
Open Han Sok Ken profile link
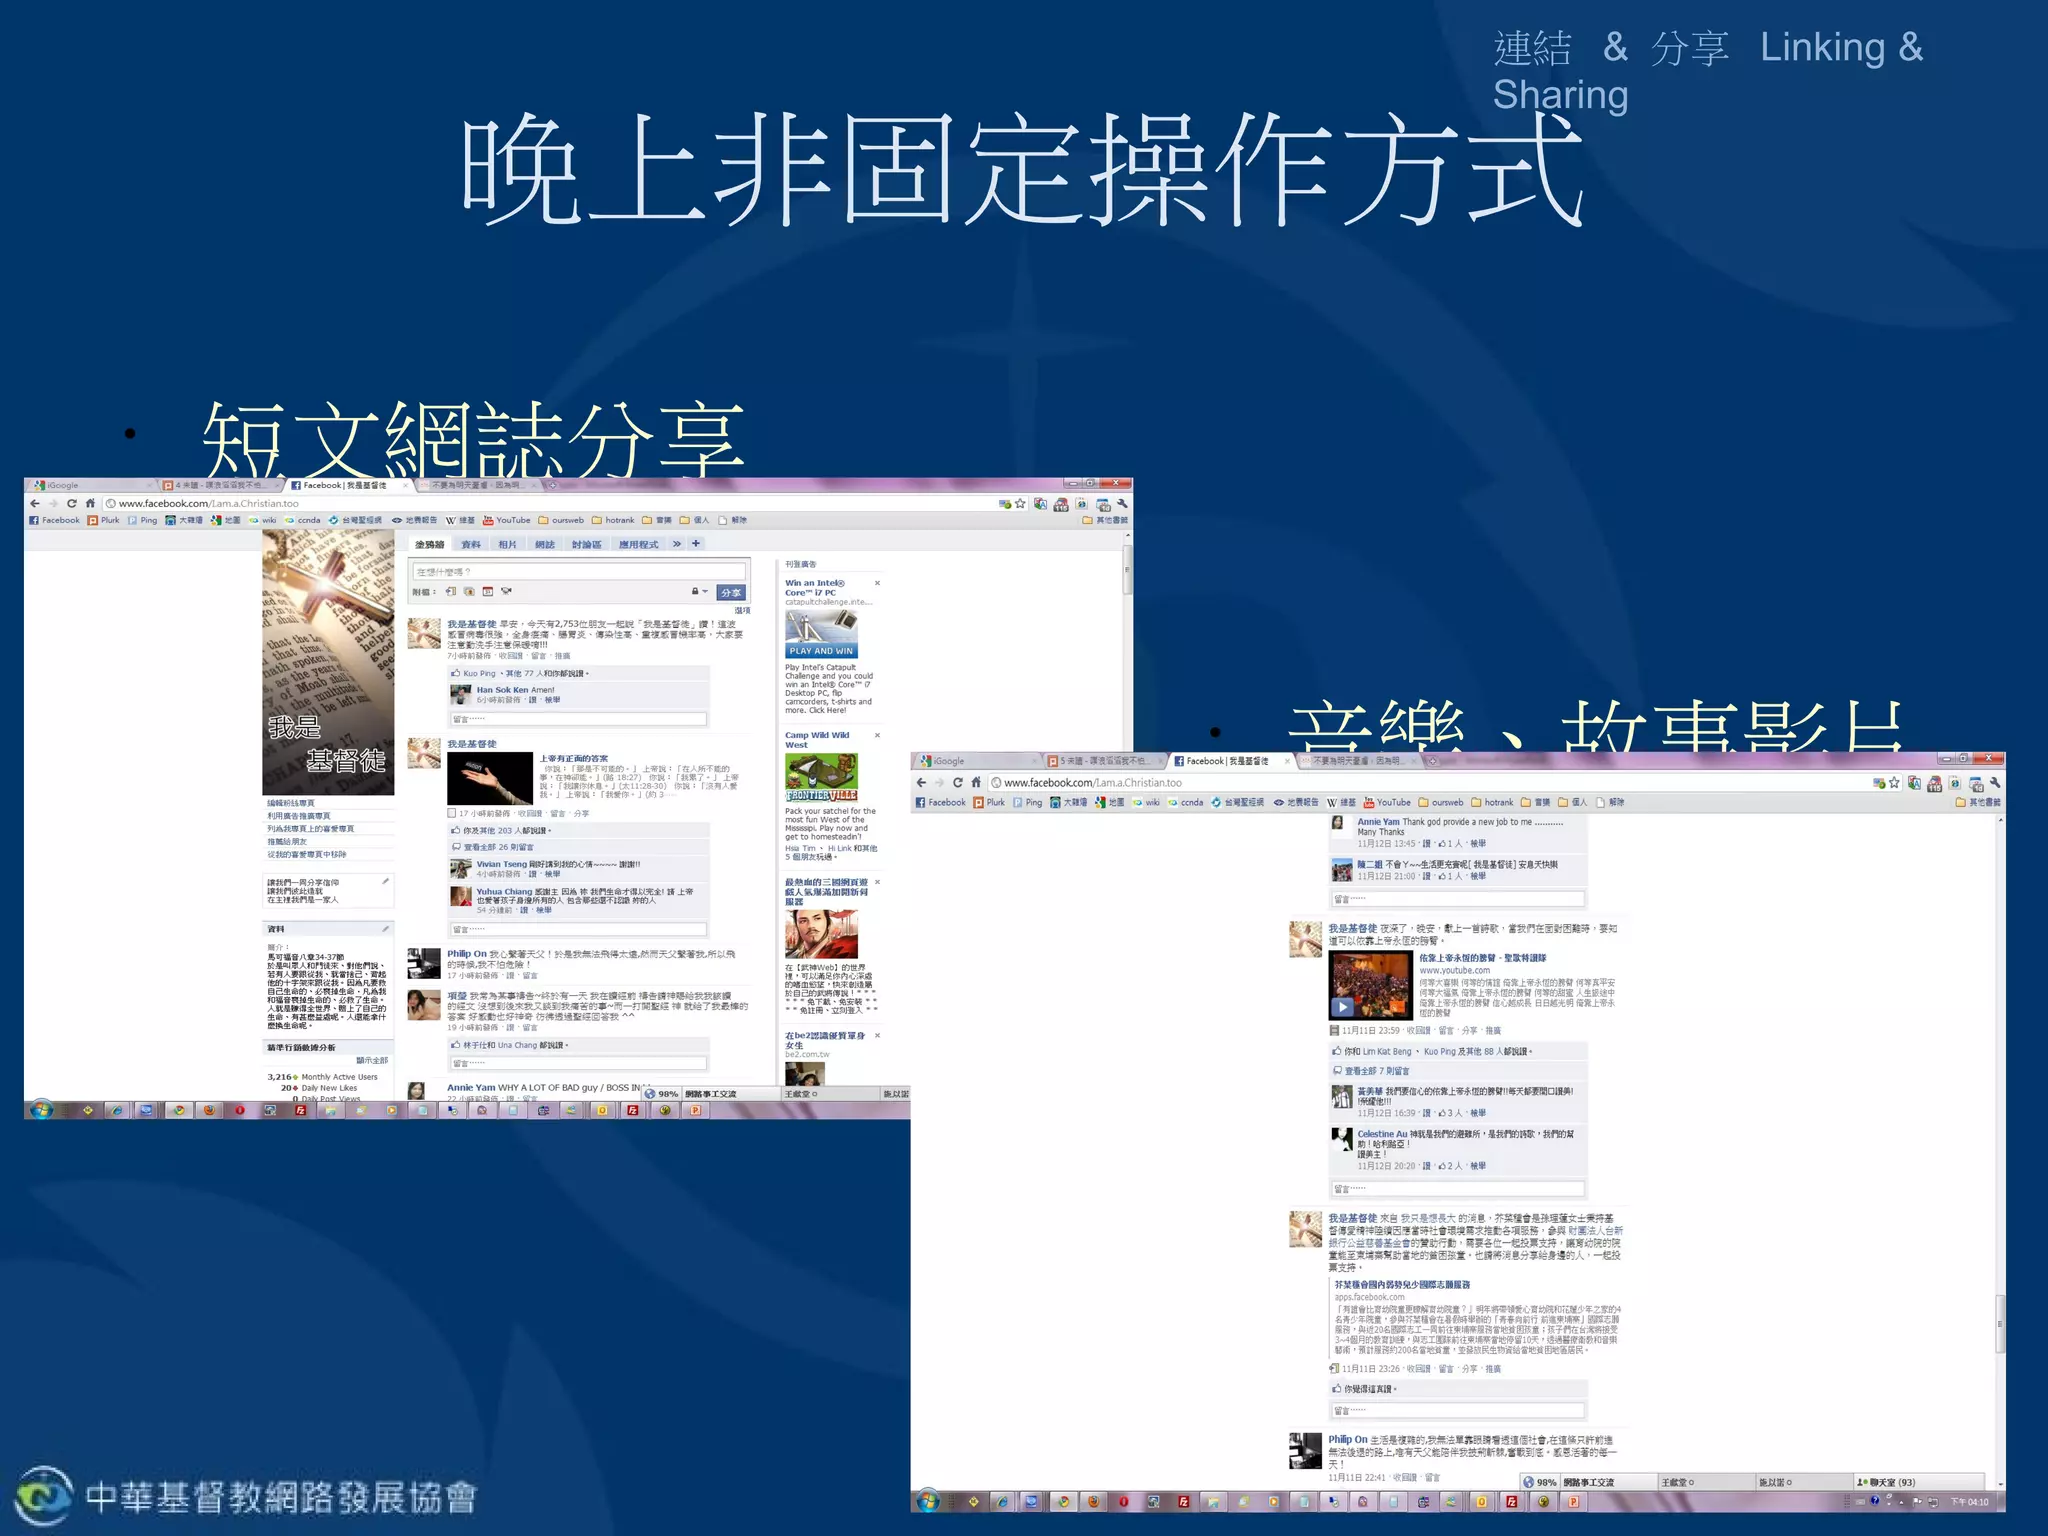pyautogui.click(x=502, y=690)
